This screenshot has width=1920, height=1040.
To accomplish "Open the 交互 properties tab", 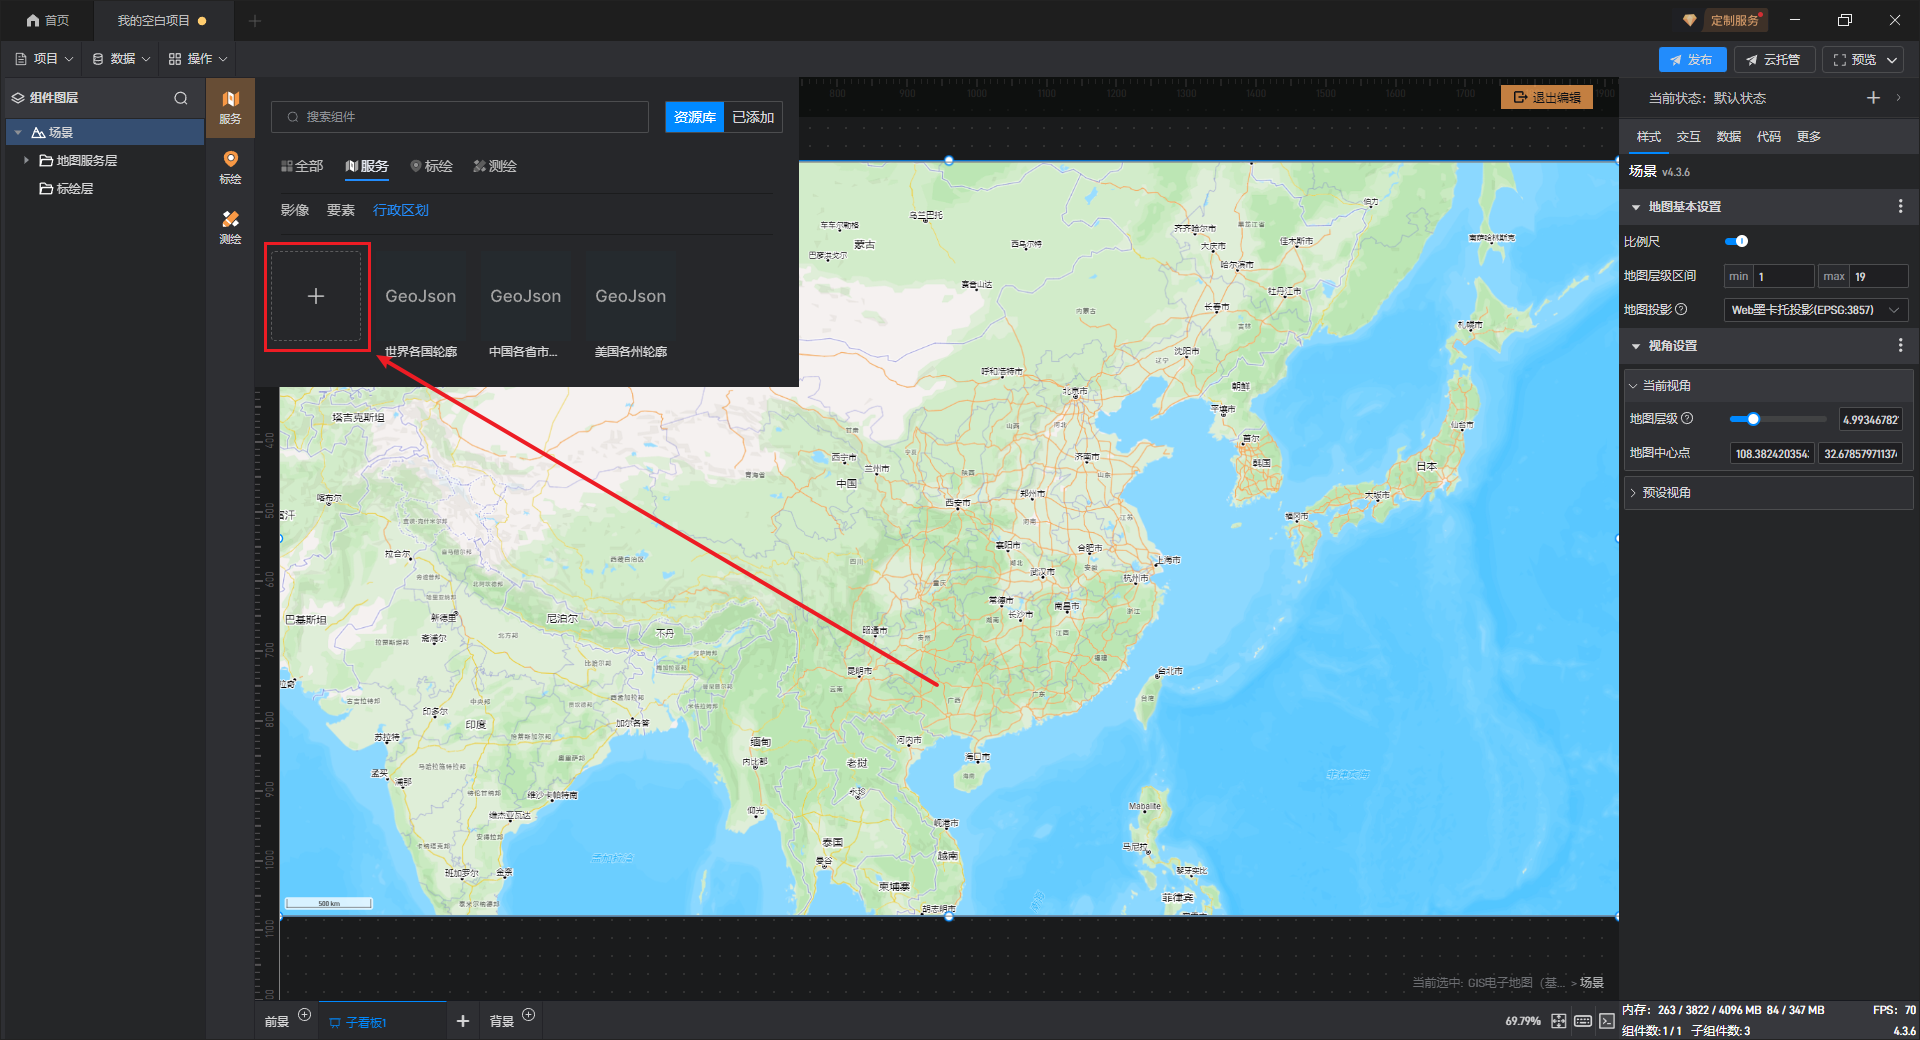I will pyautogui.click(x=1689, y=137).
